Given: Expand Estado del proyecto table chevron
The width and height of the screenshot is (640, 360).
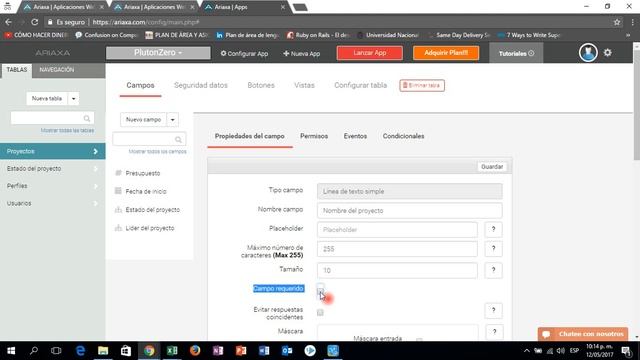Looking at the screenshot, I should point(96,169).
